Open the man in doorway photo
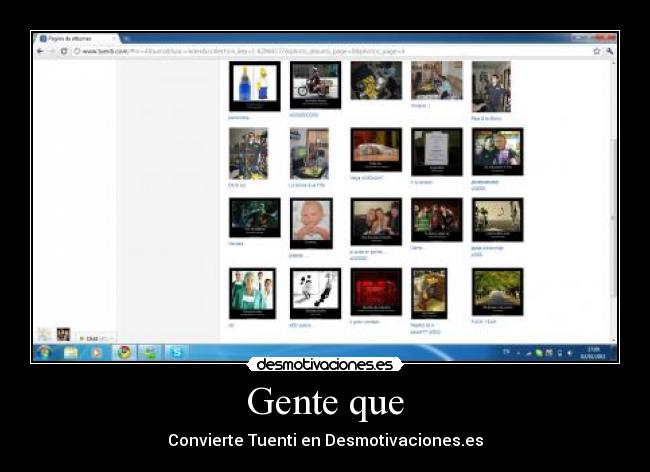The width and height of the screenshot is (650, 472). tap(491, 87)
